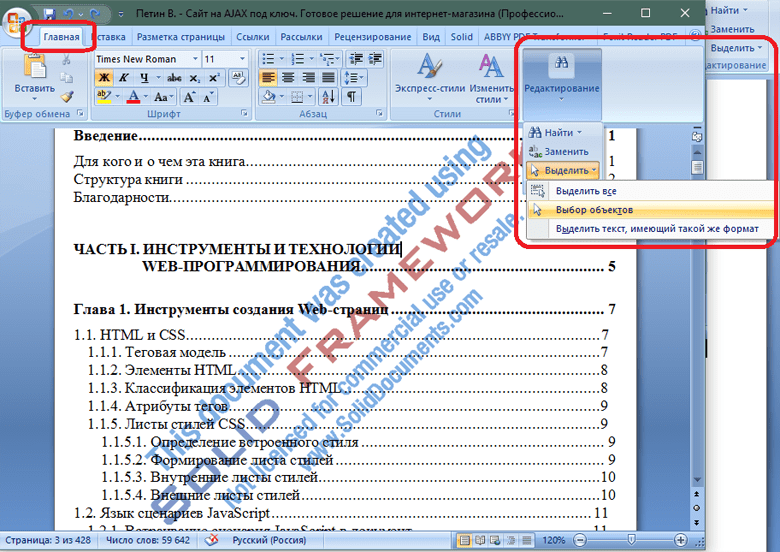
Task: Apply the yellow text highlight color
Action: pos(103,96)
